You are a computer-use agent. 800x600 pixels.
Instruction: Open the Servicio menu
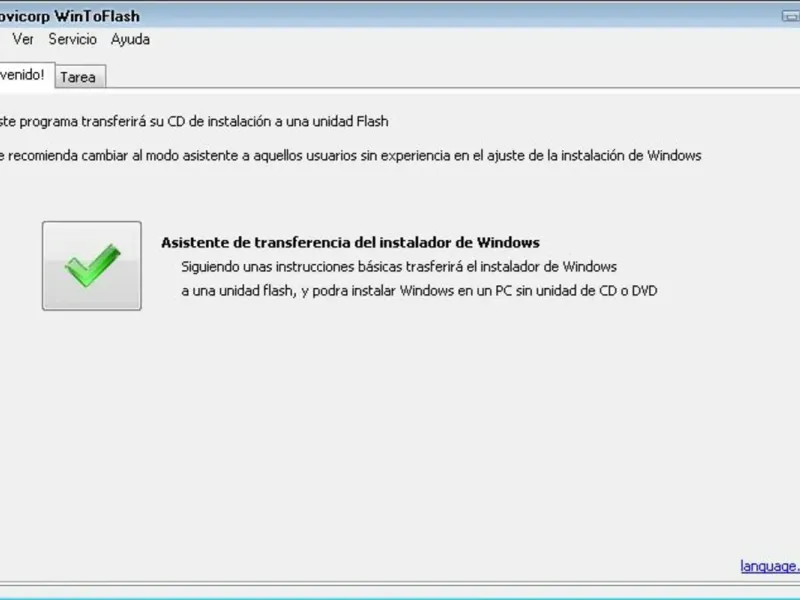pos(72,39)
